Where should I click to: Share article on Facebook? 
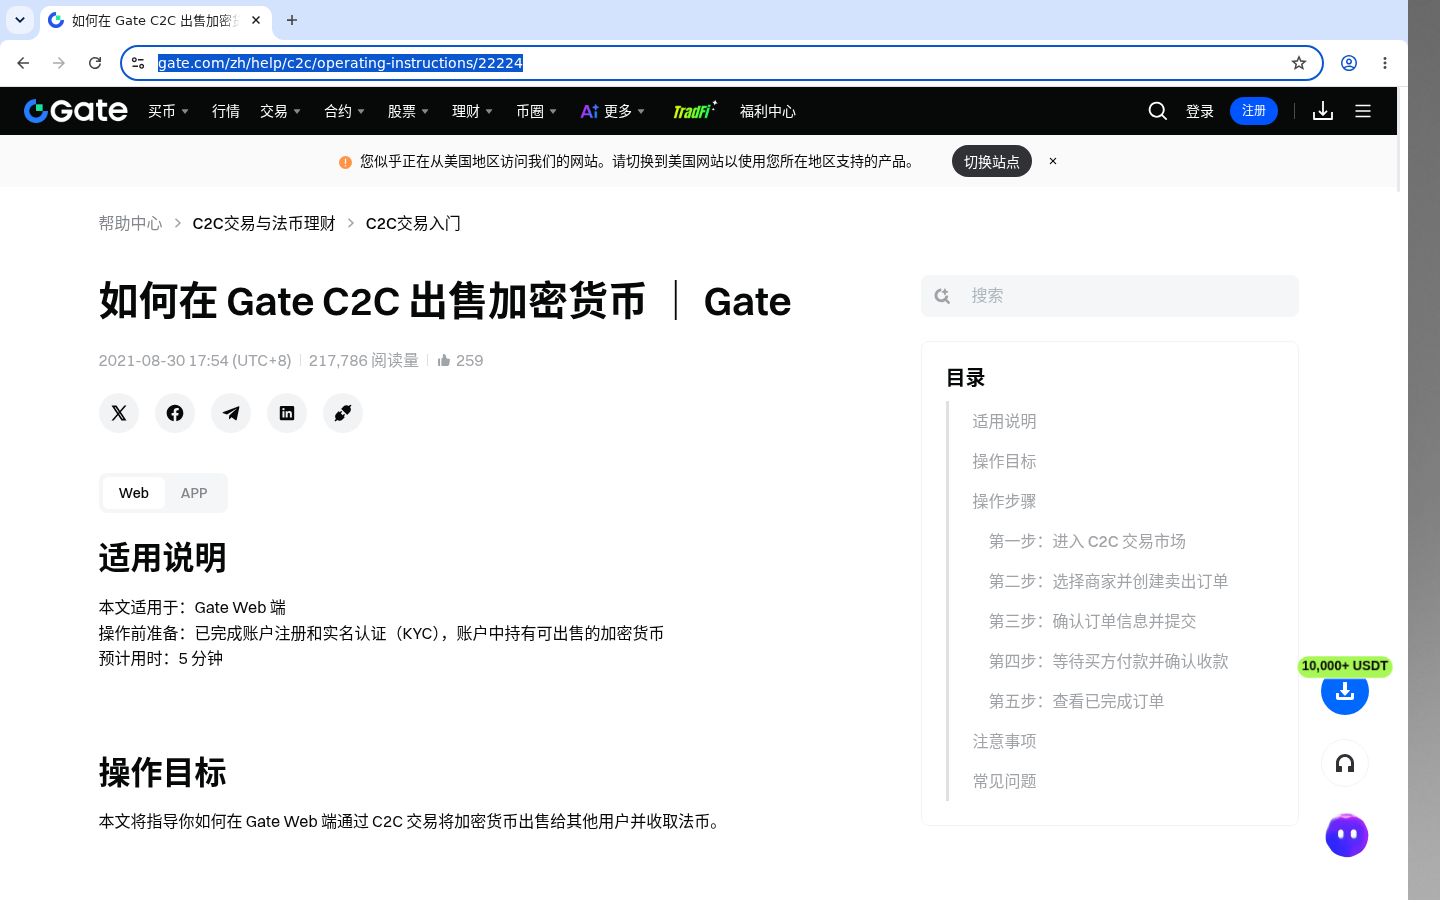pyautogui.click(x=175, y=413)
